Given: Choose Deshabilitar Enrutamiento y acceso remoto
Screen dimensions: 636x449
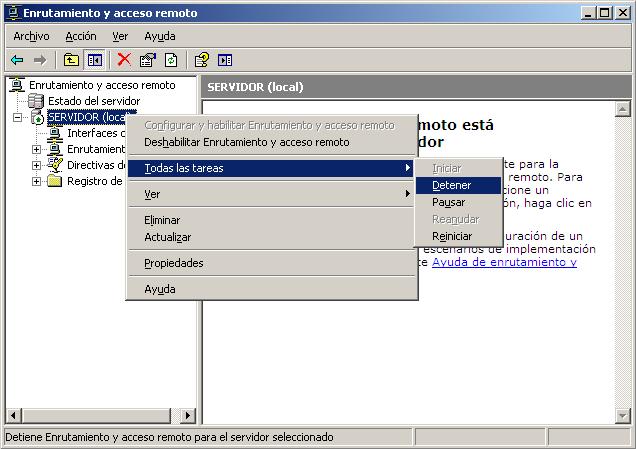Looking at the screenshot, I should [246, 142].
